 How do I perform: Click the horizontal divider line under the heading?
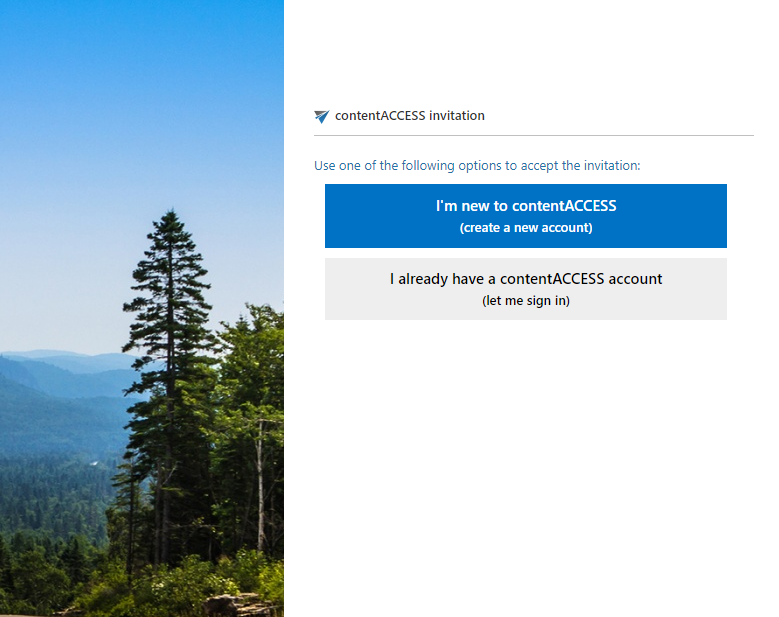pyautogui.click(x=534, y=135)
